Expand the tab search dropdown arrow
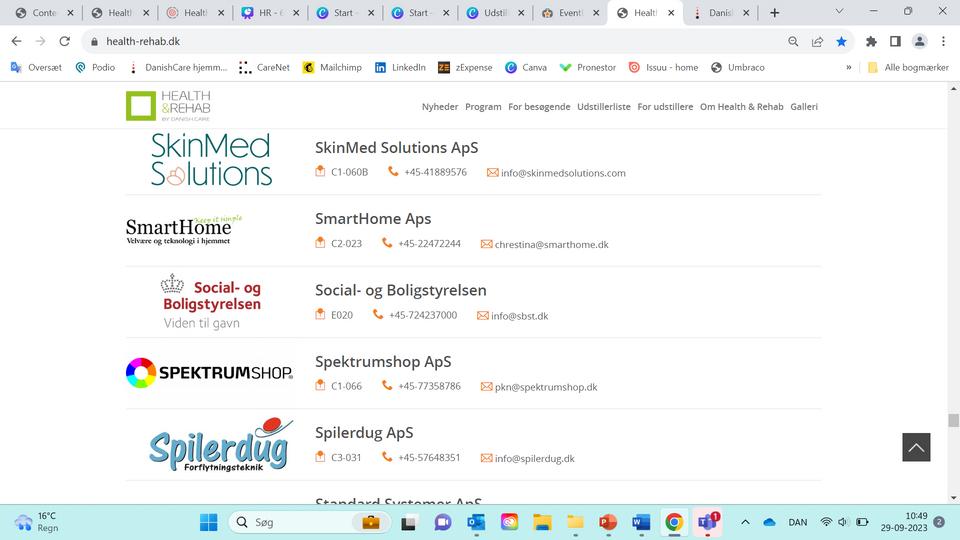This screenshot has height=540, width=960. (x=839, y=11)
